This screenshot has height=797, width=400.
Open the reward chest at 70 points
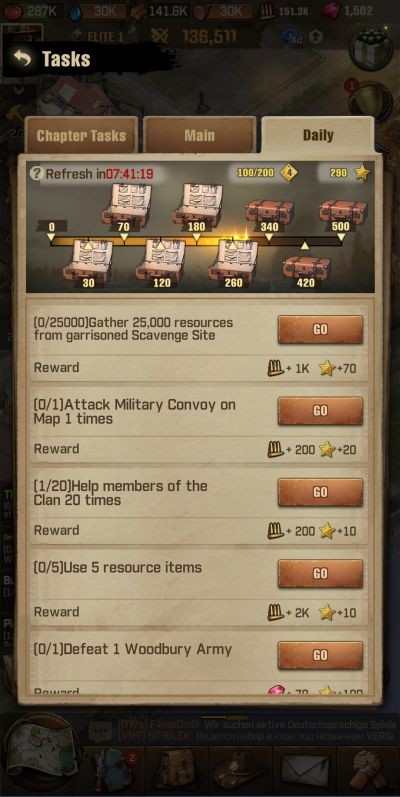point(125,205)
